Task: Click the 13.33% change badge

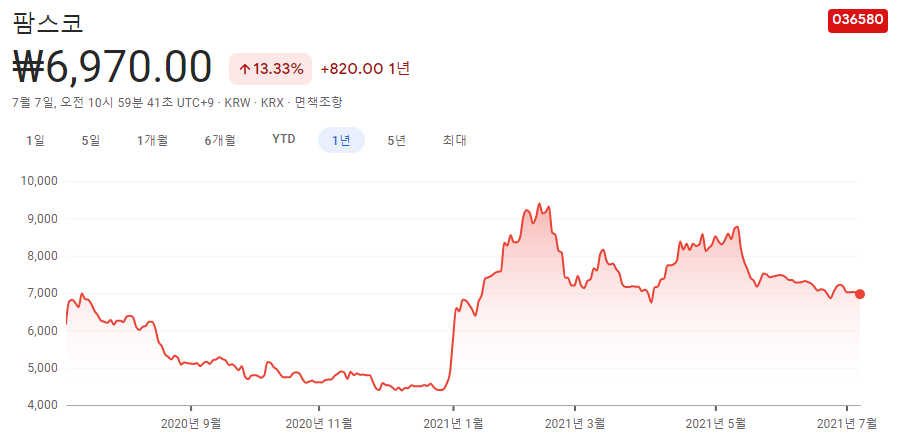Action: click(271, 69)
